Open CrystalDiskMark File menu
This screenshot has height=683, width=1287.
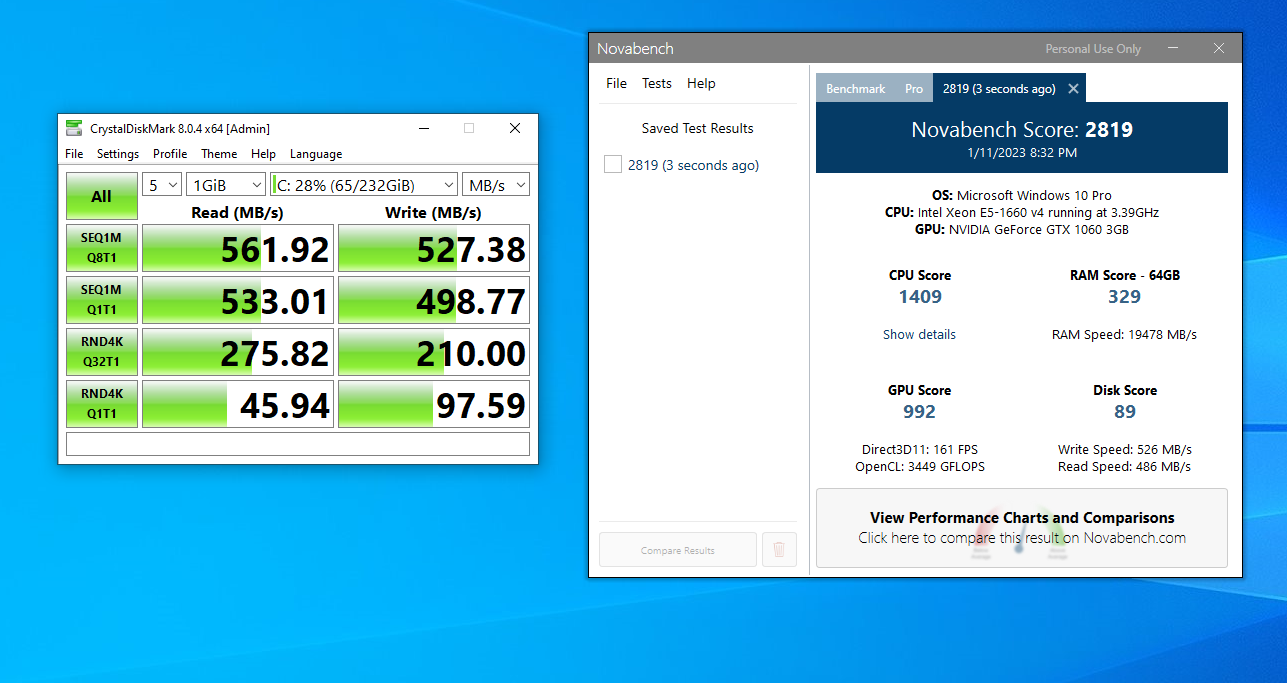74,154
